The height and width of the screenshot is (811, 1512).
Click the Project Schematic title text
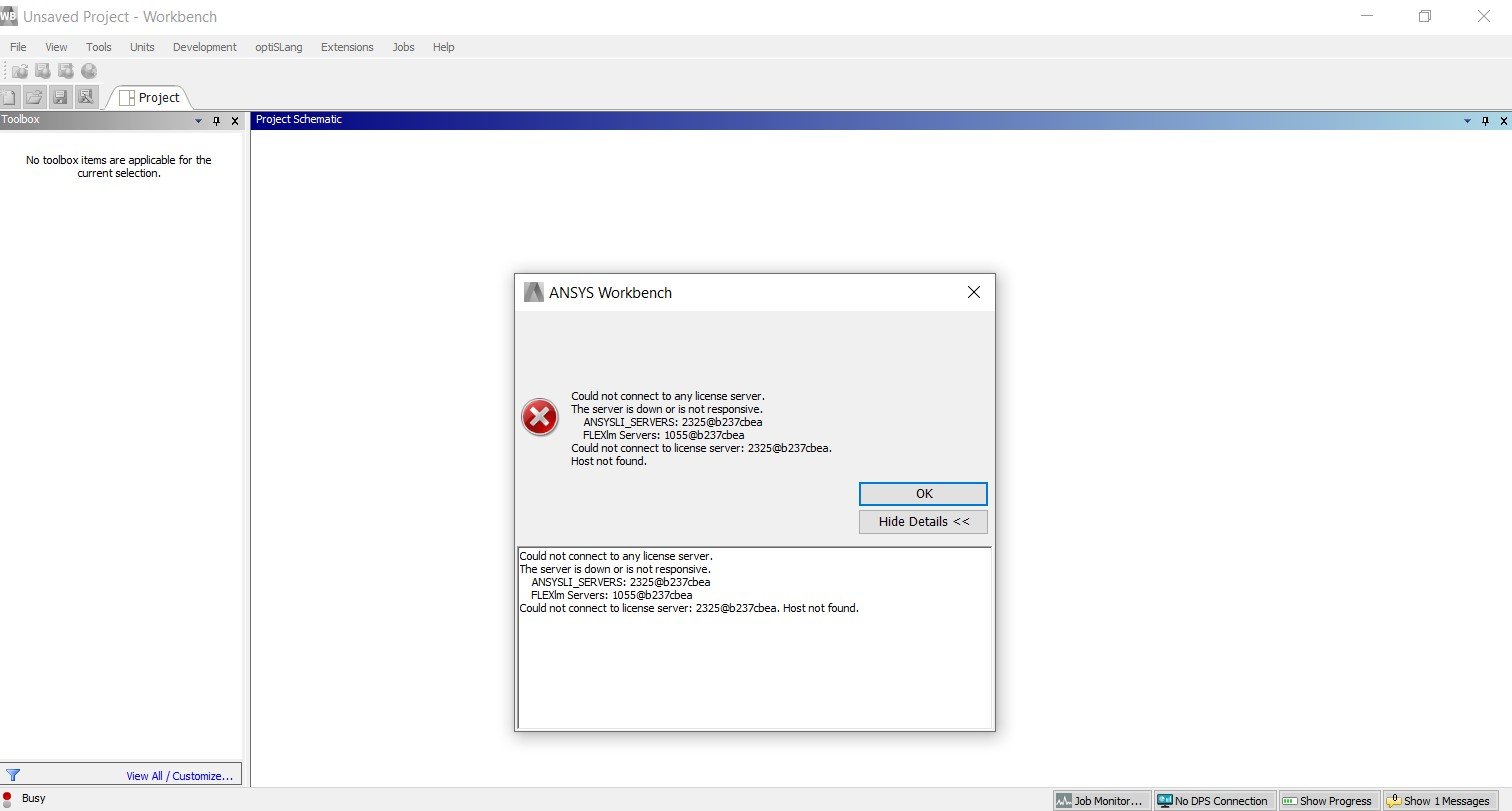click(298, 119)
